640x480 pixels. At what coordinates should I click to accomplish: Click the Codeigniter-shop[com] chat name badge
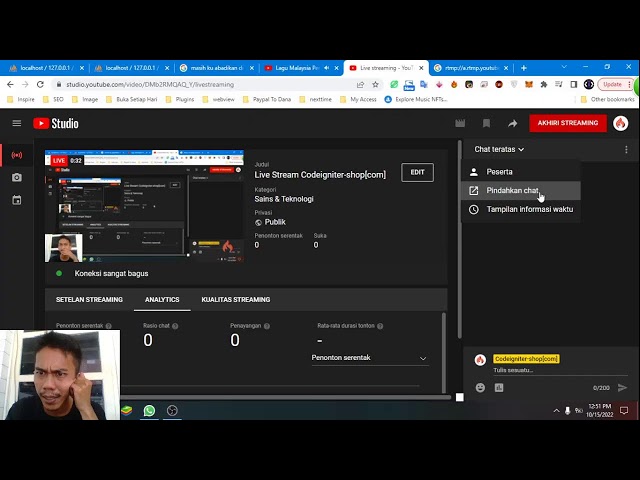[526, 359]
